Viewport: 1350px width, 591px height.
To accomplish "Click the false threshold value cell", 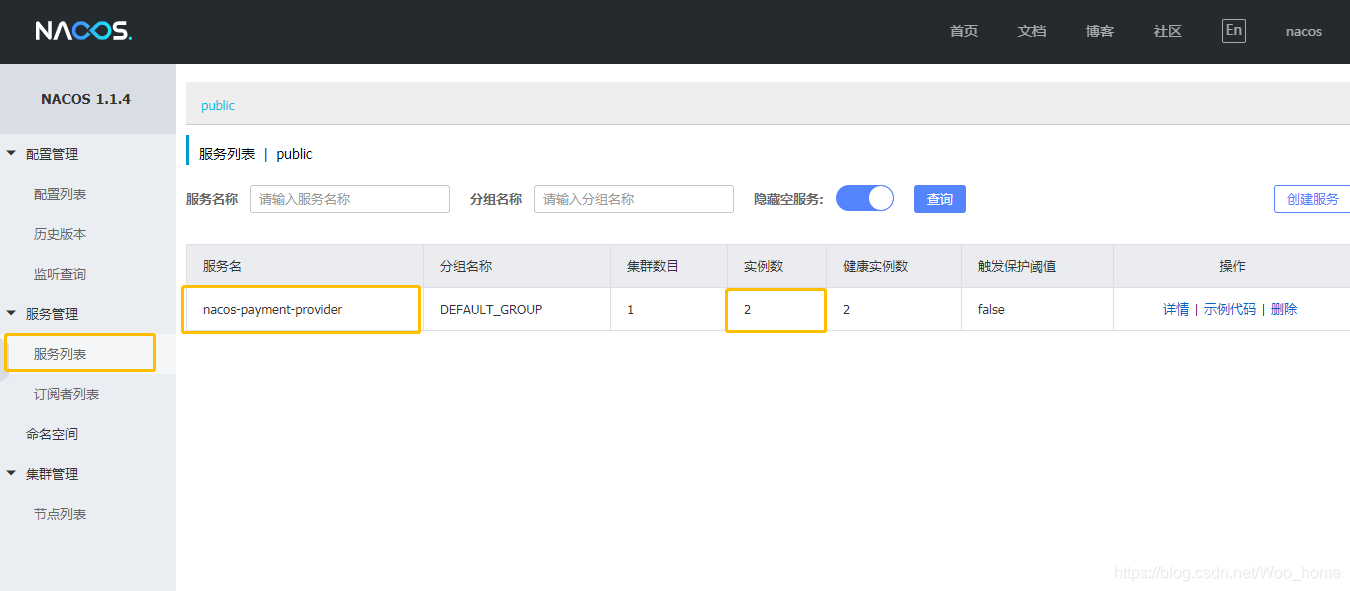I will [1037, 309].
